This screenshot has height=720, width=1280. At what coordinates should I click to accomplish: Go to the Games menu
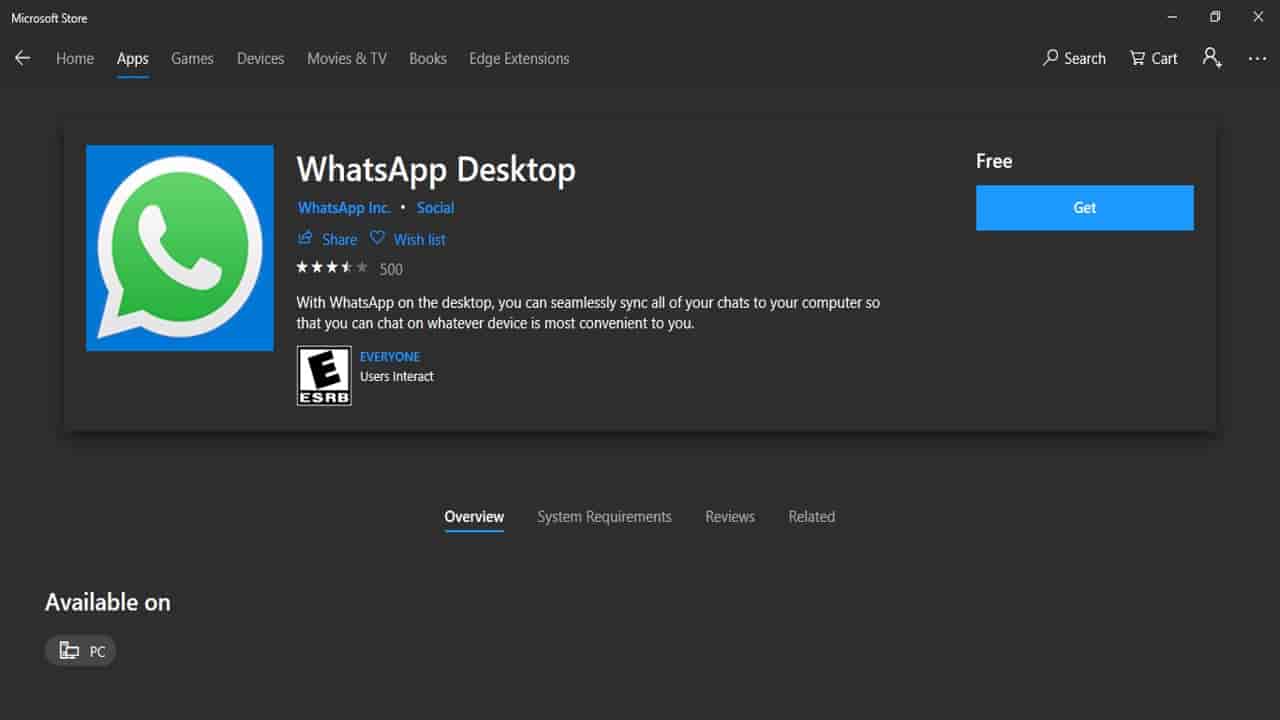(x=192, y=59)
